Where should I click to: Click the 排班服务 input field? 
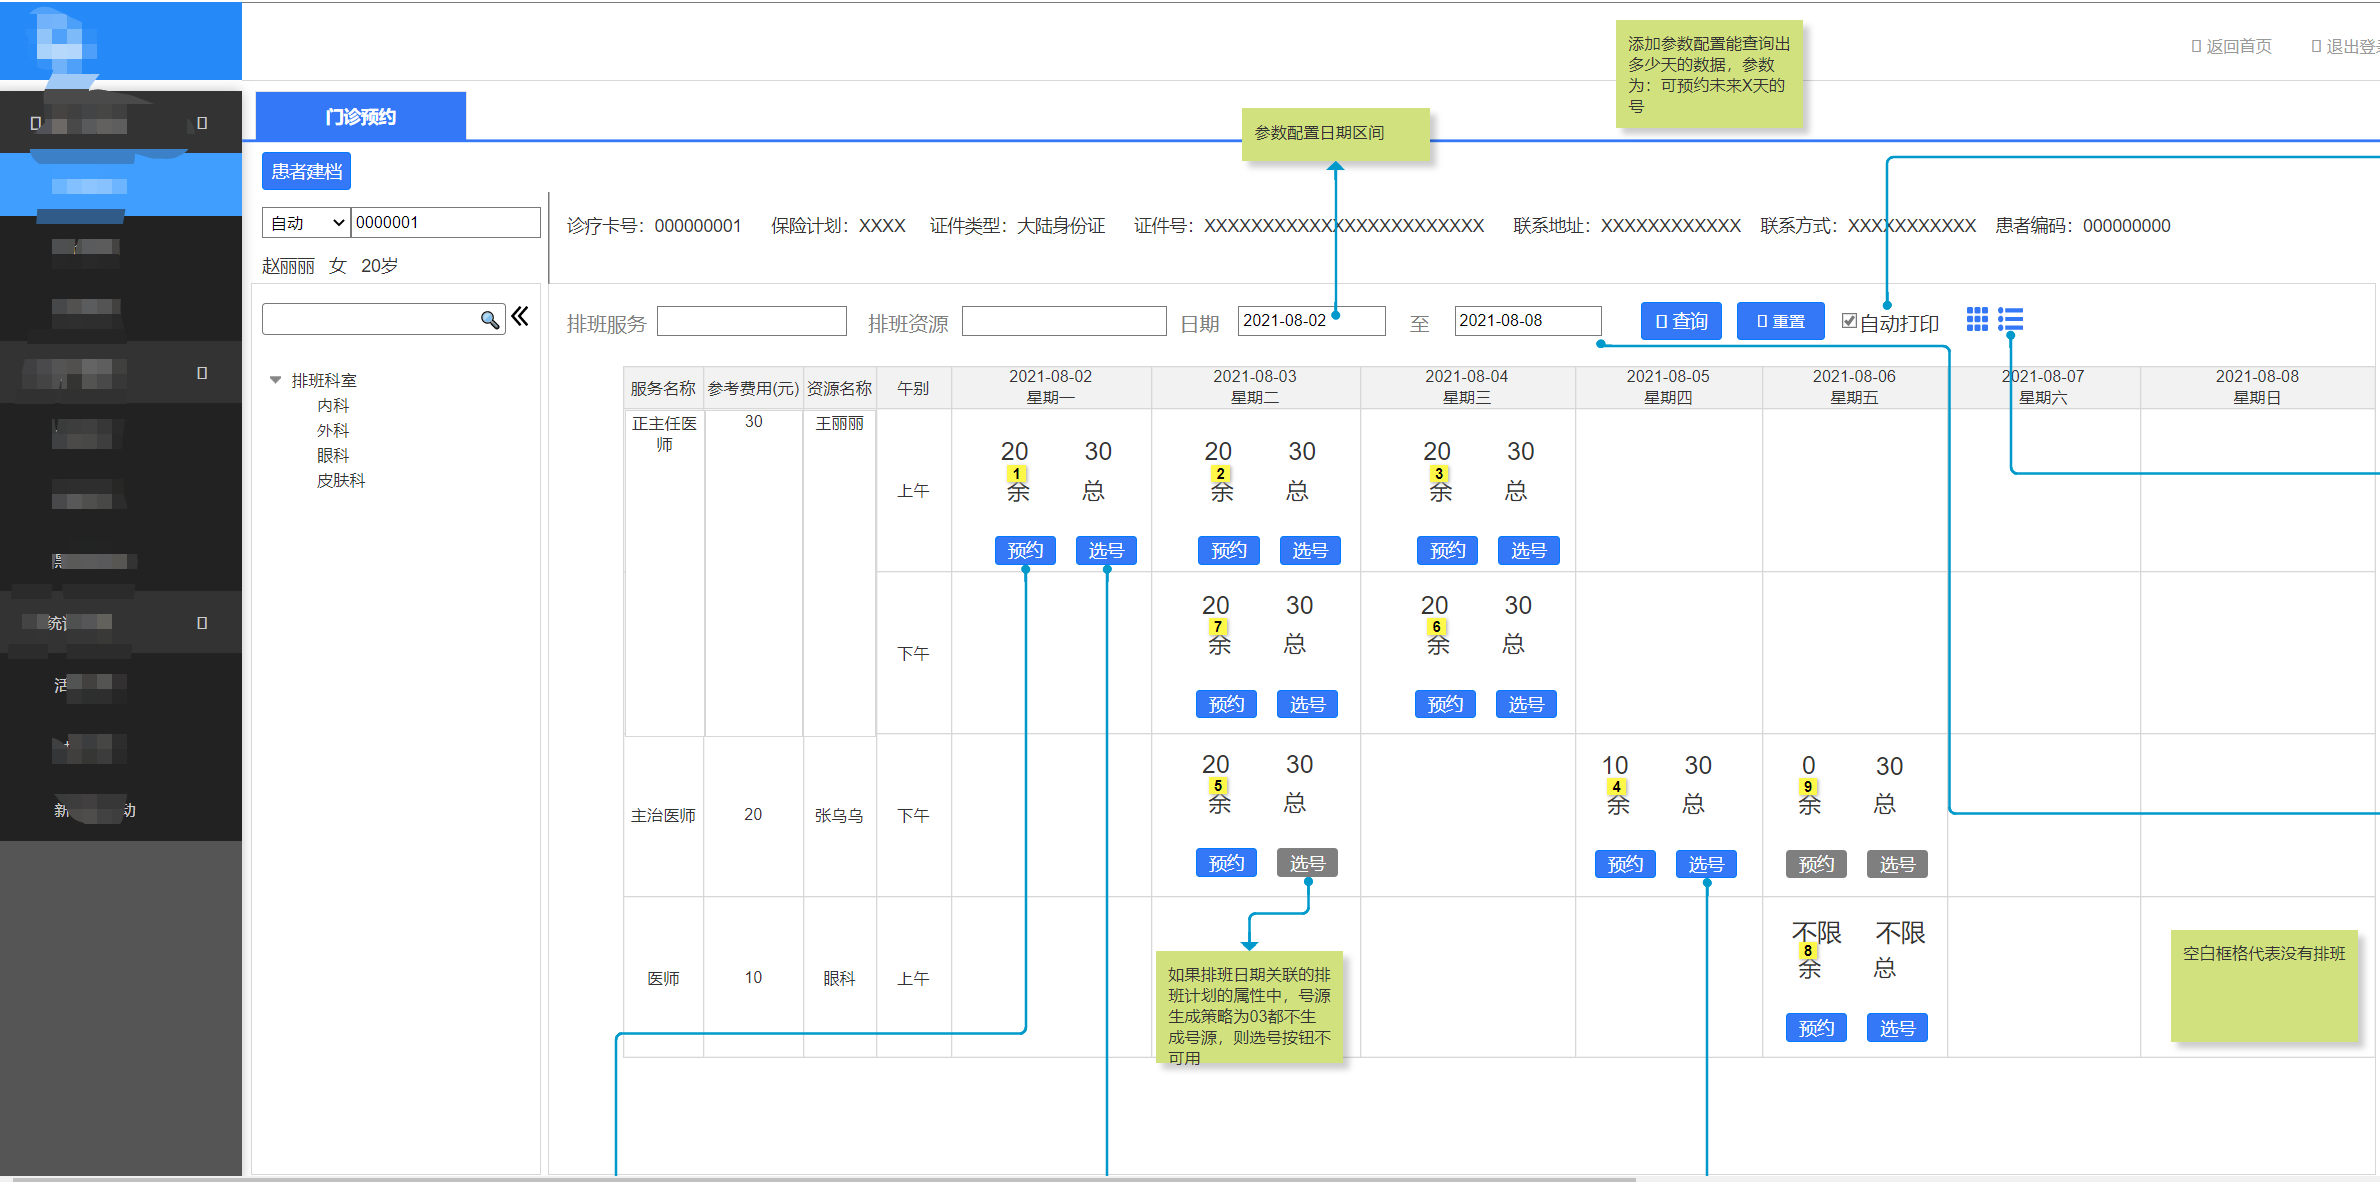(x=751, y=321)
